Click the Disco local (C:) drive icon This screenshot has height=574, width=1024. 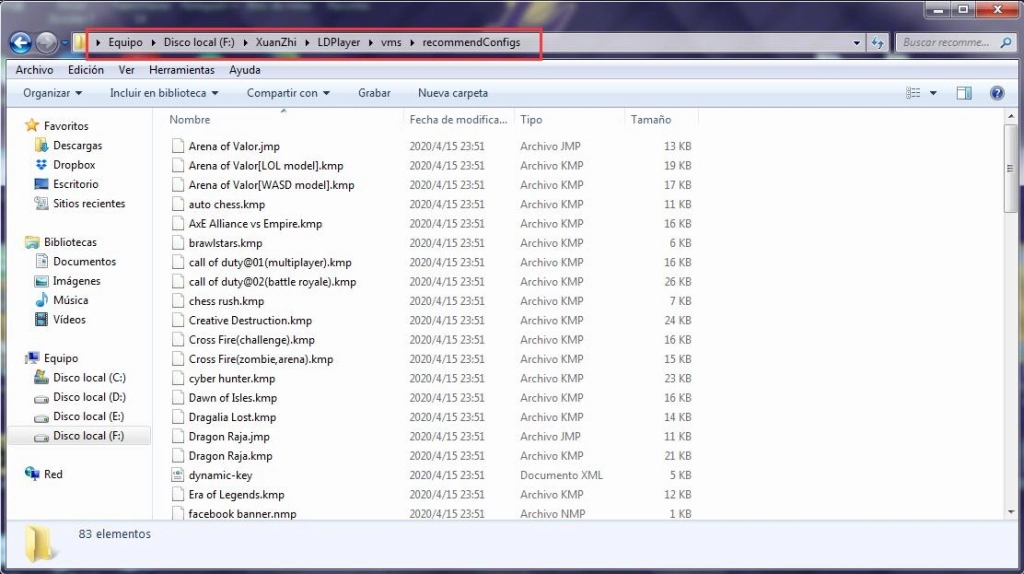41,377
